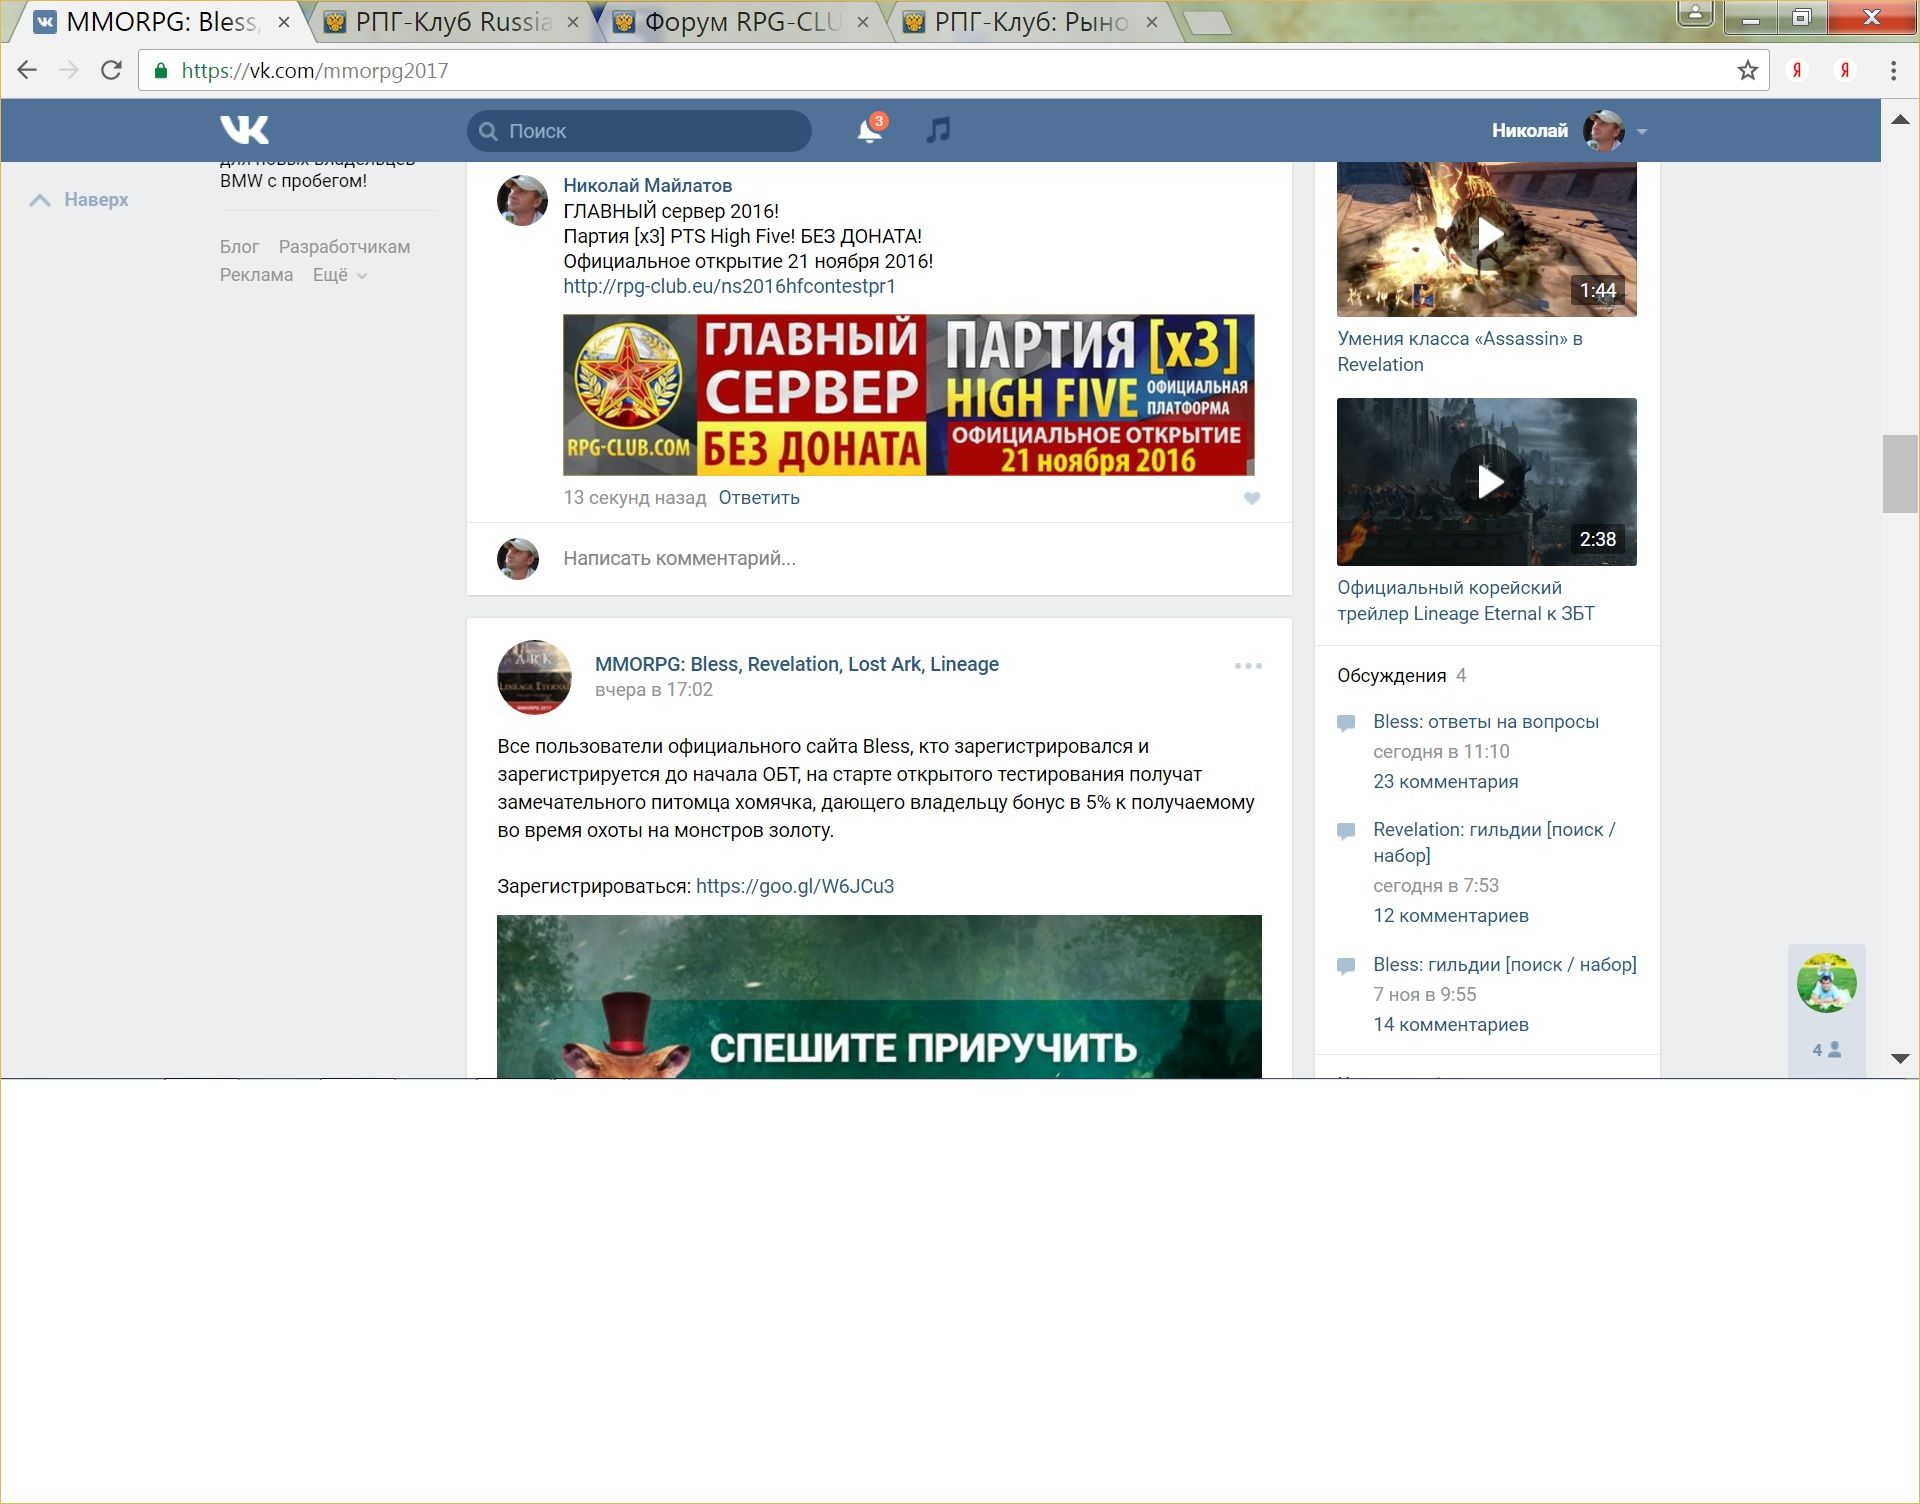Screen dimensions: 1920x1504
Task: Open Revelation: гильдии [поиск / набор] topic
Action: (x=1494, y=843)
